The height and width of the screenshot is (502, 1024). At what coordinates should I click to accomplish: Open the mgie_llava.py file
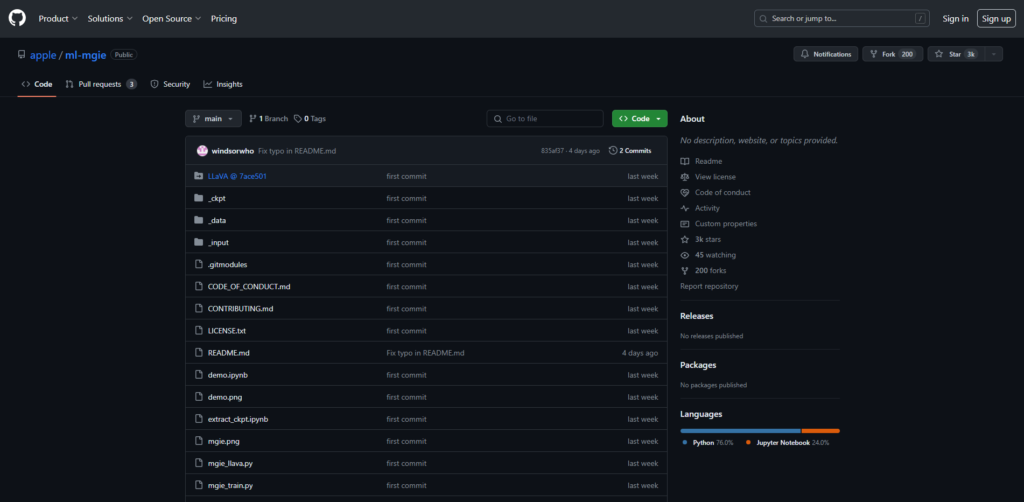tap(230, 463)
